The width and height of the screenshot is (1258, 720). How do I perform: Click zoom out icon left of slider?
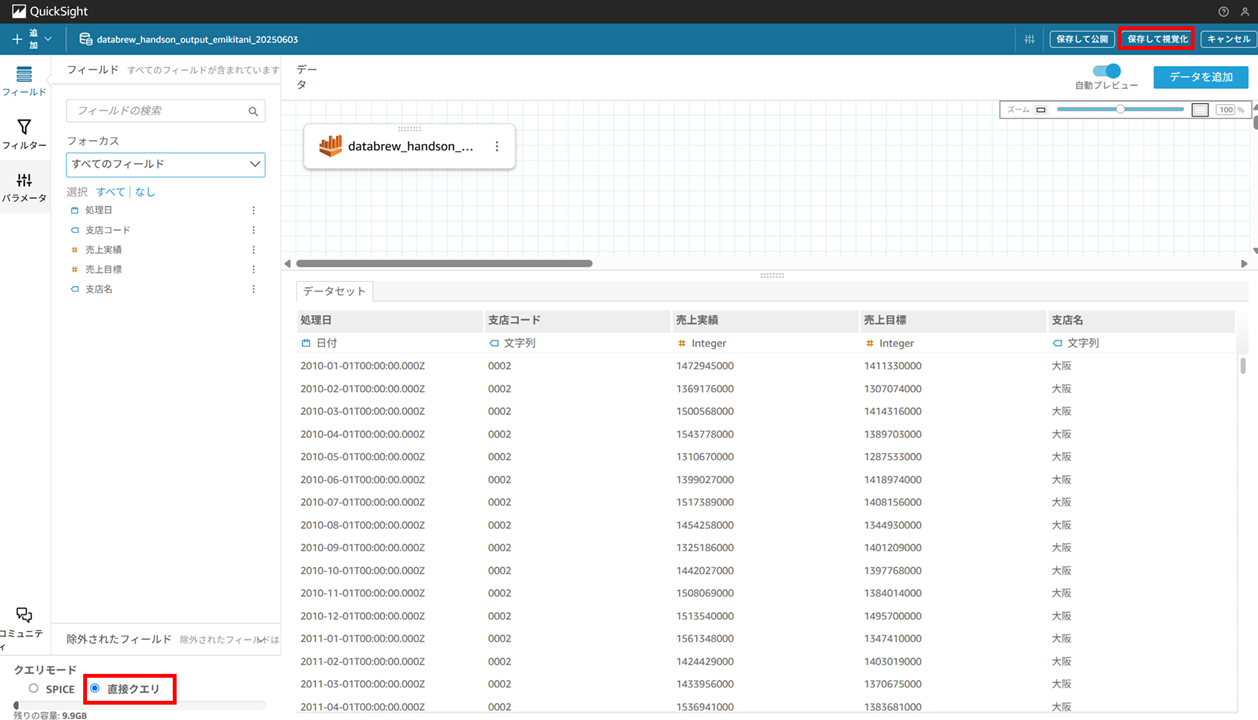click(x=1041, y=110)
